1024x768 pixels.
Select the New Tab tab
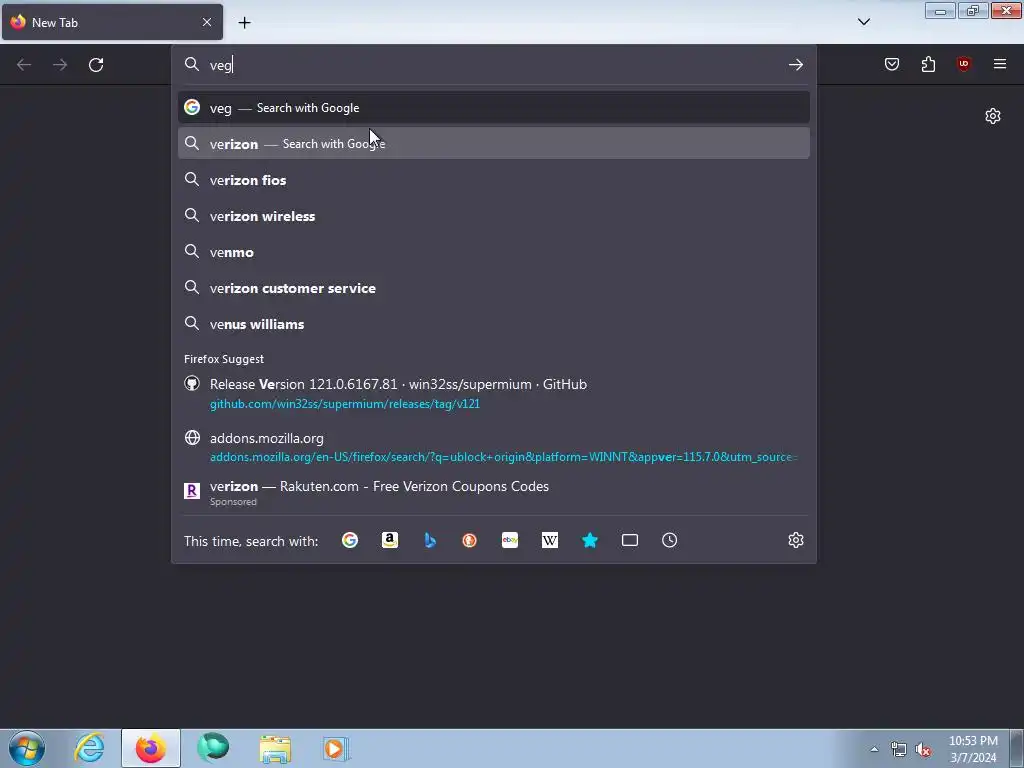click(112, 22)
